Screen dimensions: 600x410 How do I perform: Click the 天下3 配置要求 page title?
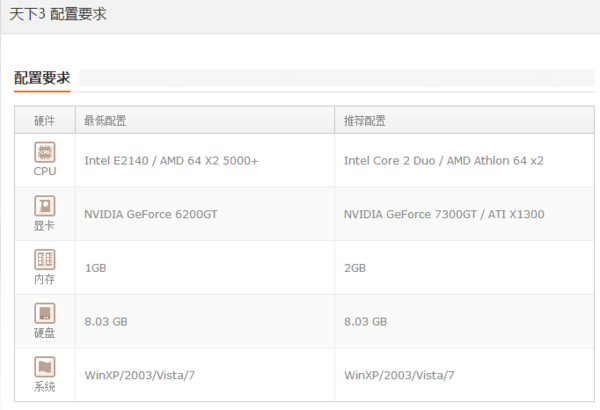(x=58, y=14)
